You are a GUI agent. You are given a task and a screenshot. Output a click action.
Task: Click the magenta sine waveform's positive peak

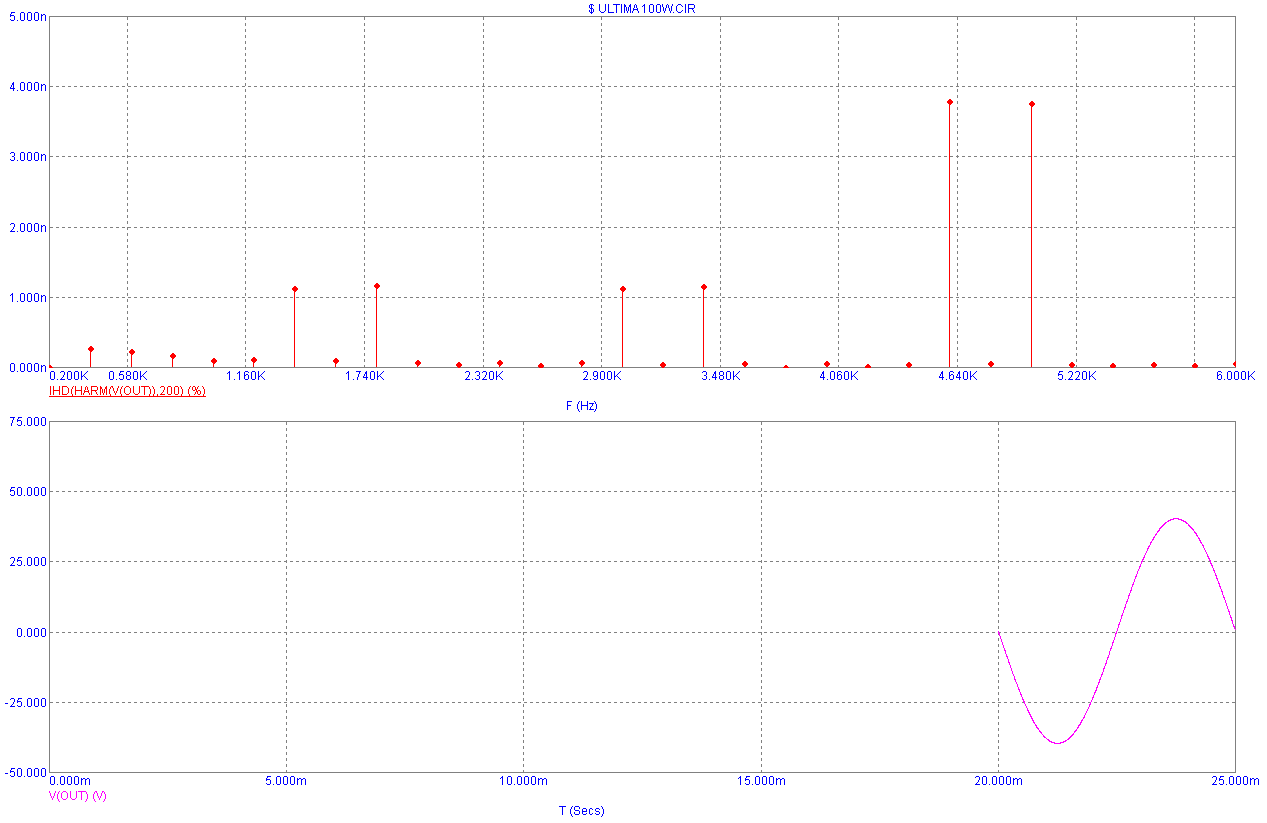point(1176,519)
